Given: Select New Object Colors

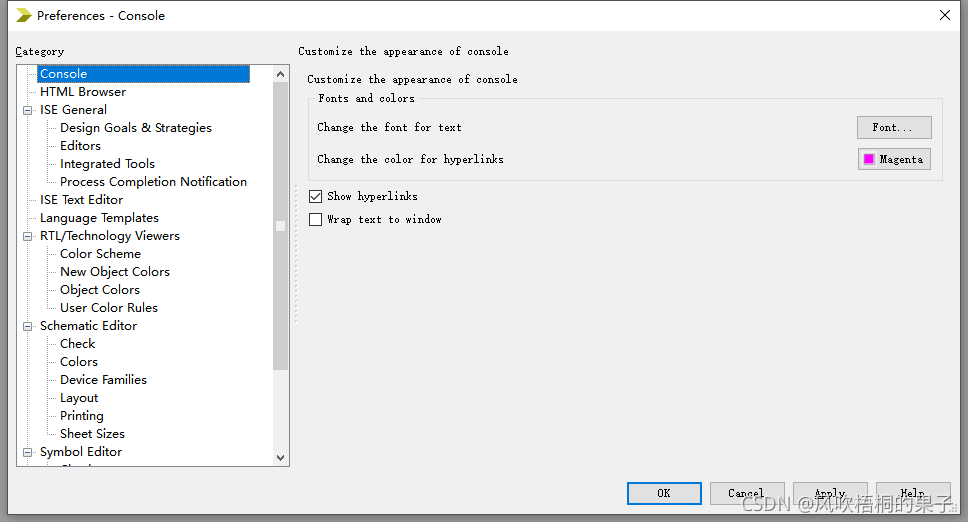Looking at the screenshot, I should [x=115, y=271].
